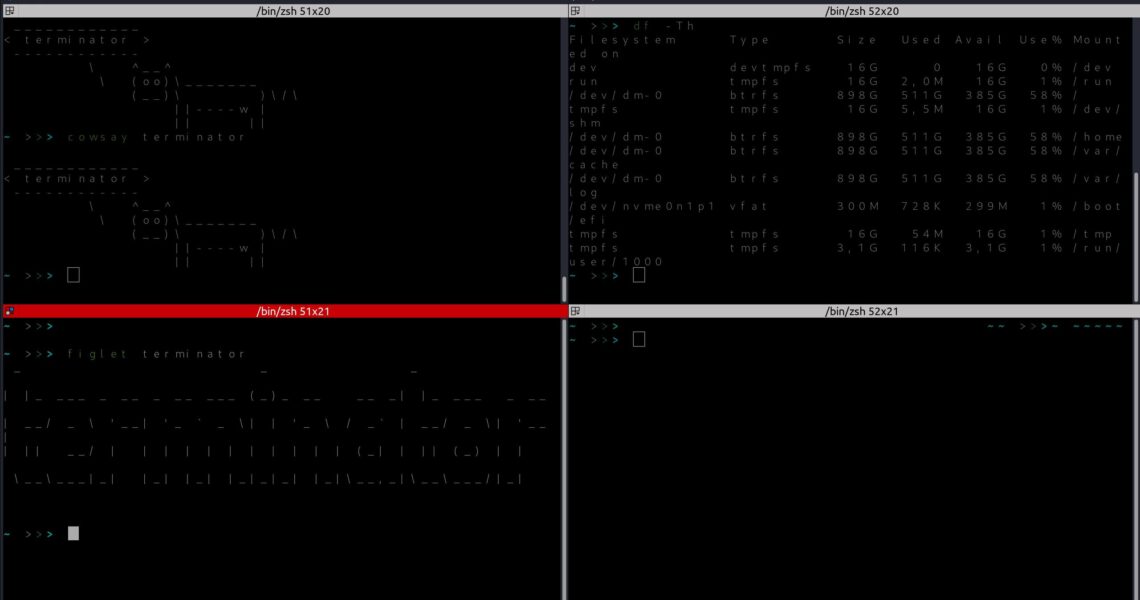Viewport: 1140px width, 600px height.
Task: Click scrollbar track of the figlet pane
Action: 564,450
